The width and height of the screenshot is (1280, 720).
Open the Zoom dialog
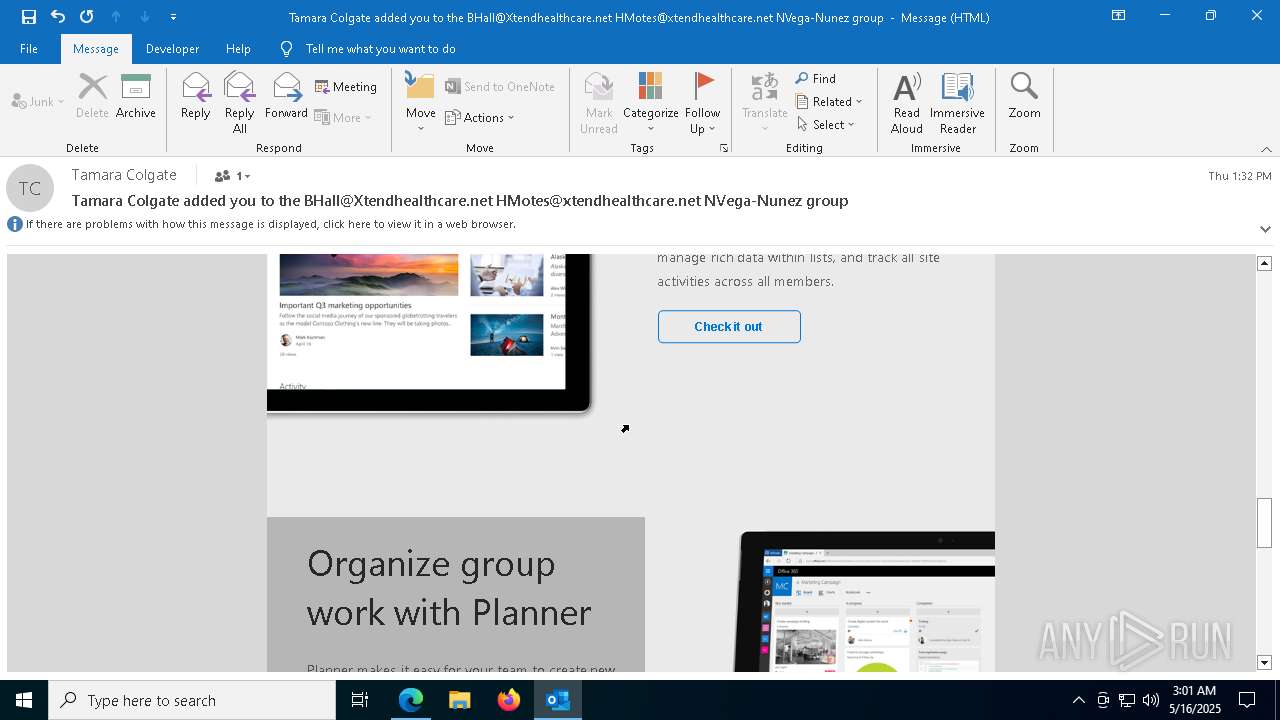coord(1025,97)
